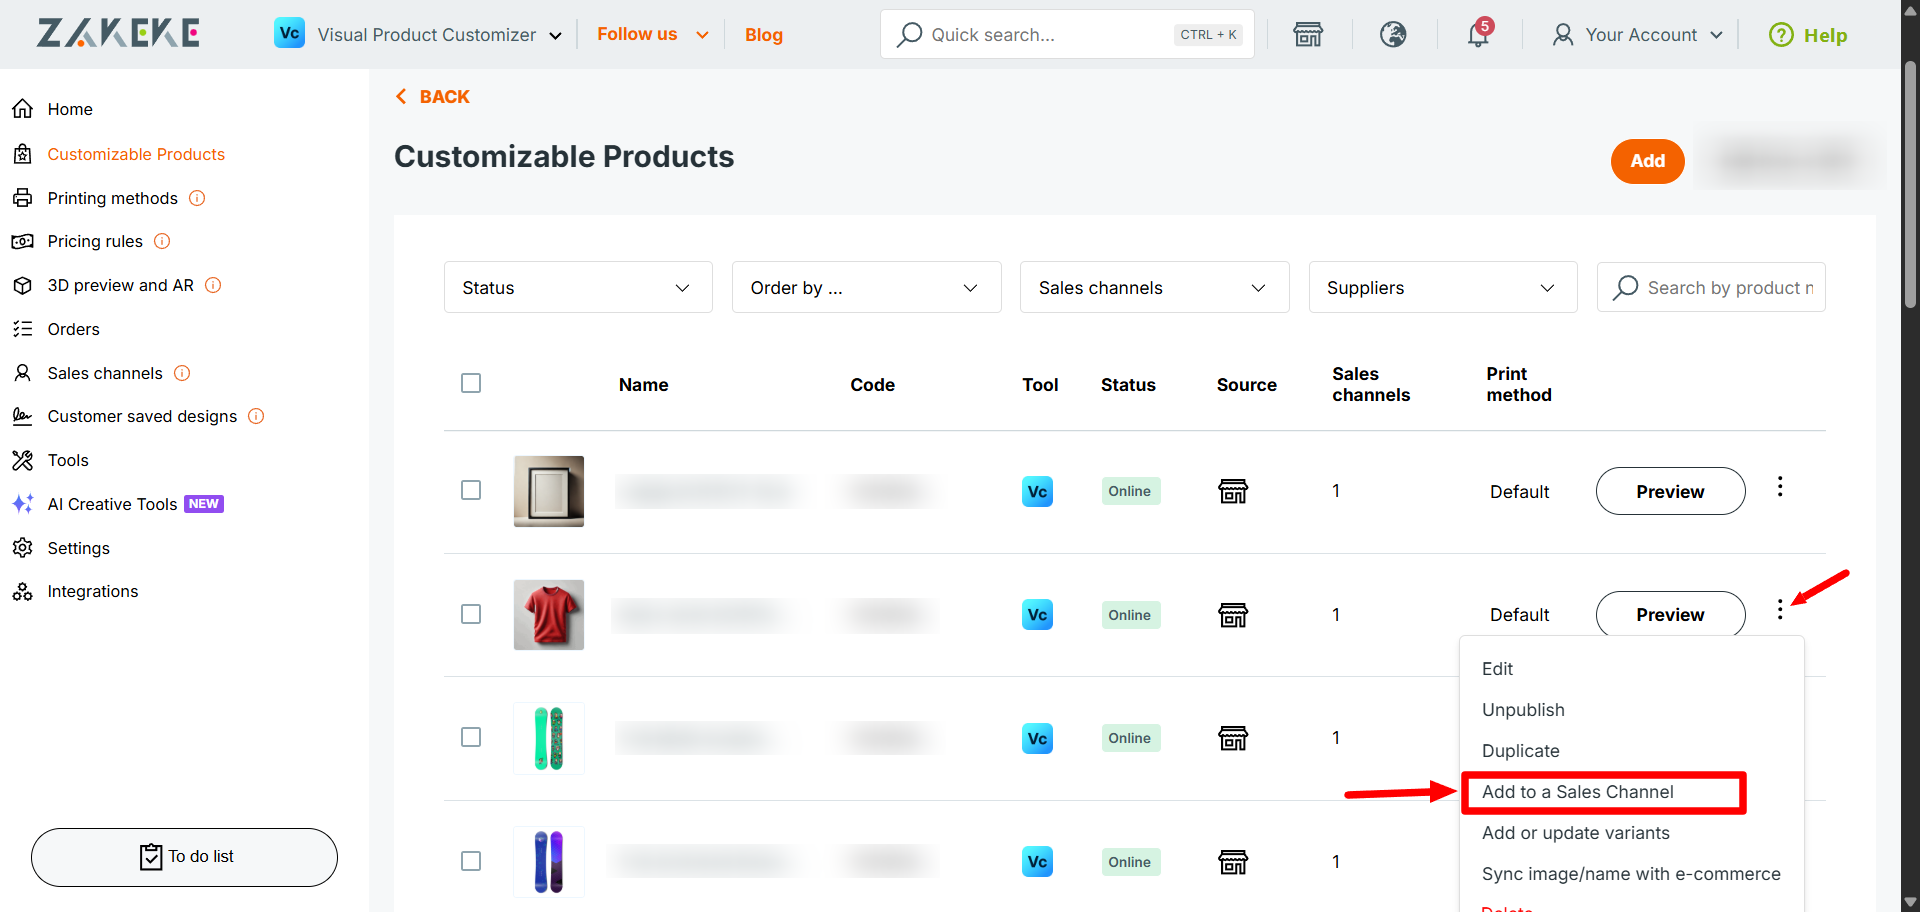Click store source icon in green snowboard row
Image resolution: width=1920 pixels, height=912 pixels.
tap(1233, 738)
